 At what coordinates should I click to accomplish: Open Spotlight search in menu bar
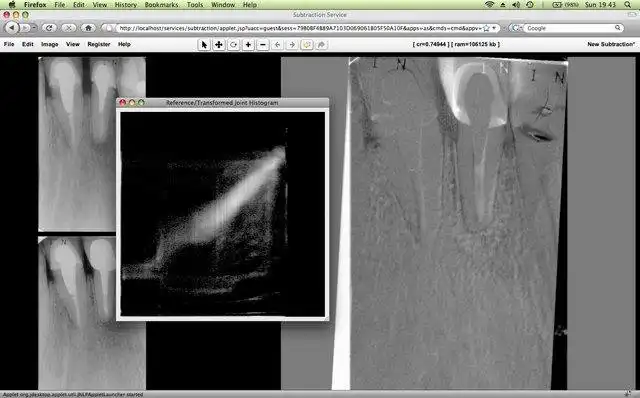pyautogui.click(x=627, y=5)
